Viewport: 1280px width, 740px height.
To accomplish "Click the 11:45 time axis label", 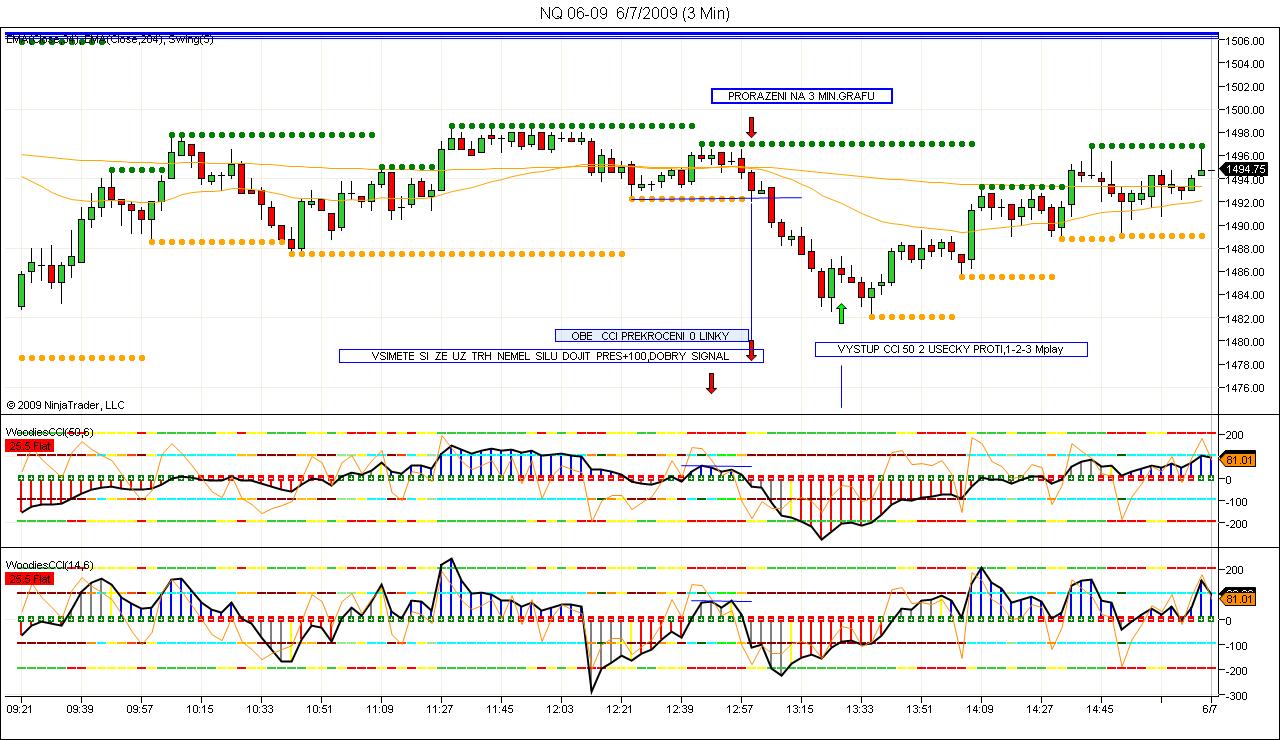I will point(500,709).
